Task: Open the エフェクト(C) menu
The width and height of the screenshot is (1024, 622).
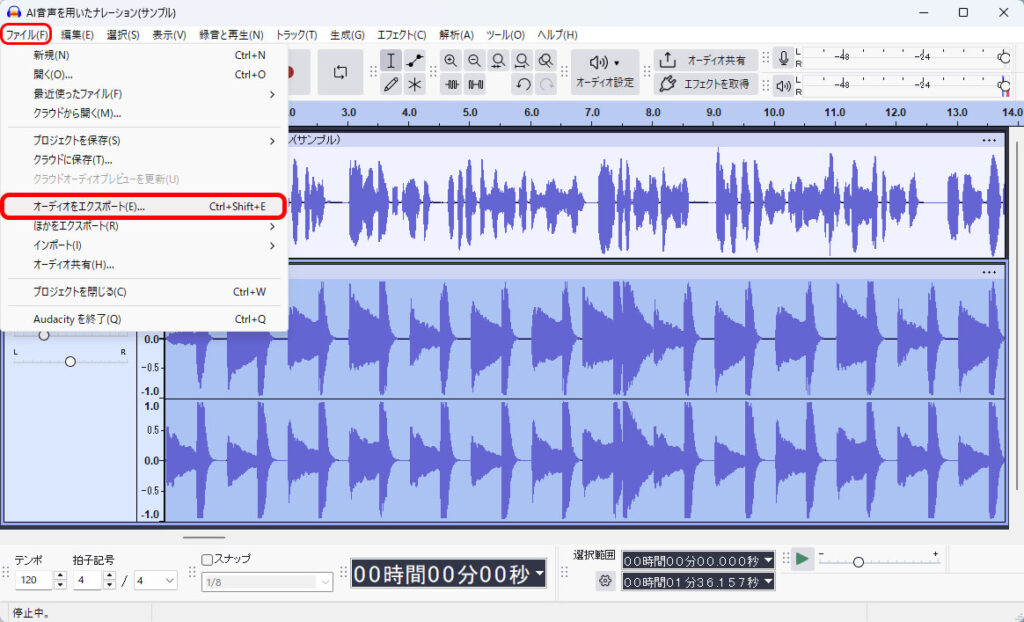Action: point(402,35)
